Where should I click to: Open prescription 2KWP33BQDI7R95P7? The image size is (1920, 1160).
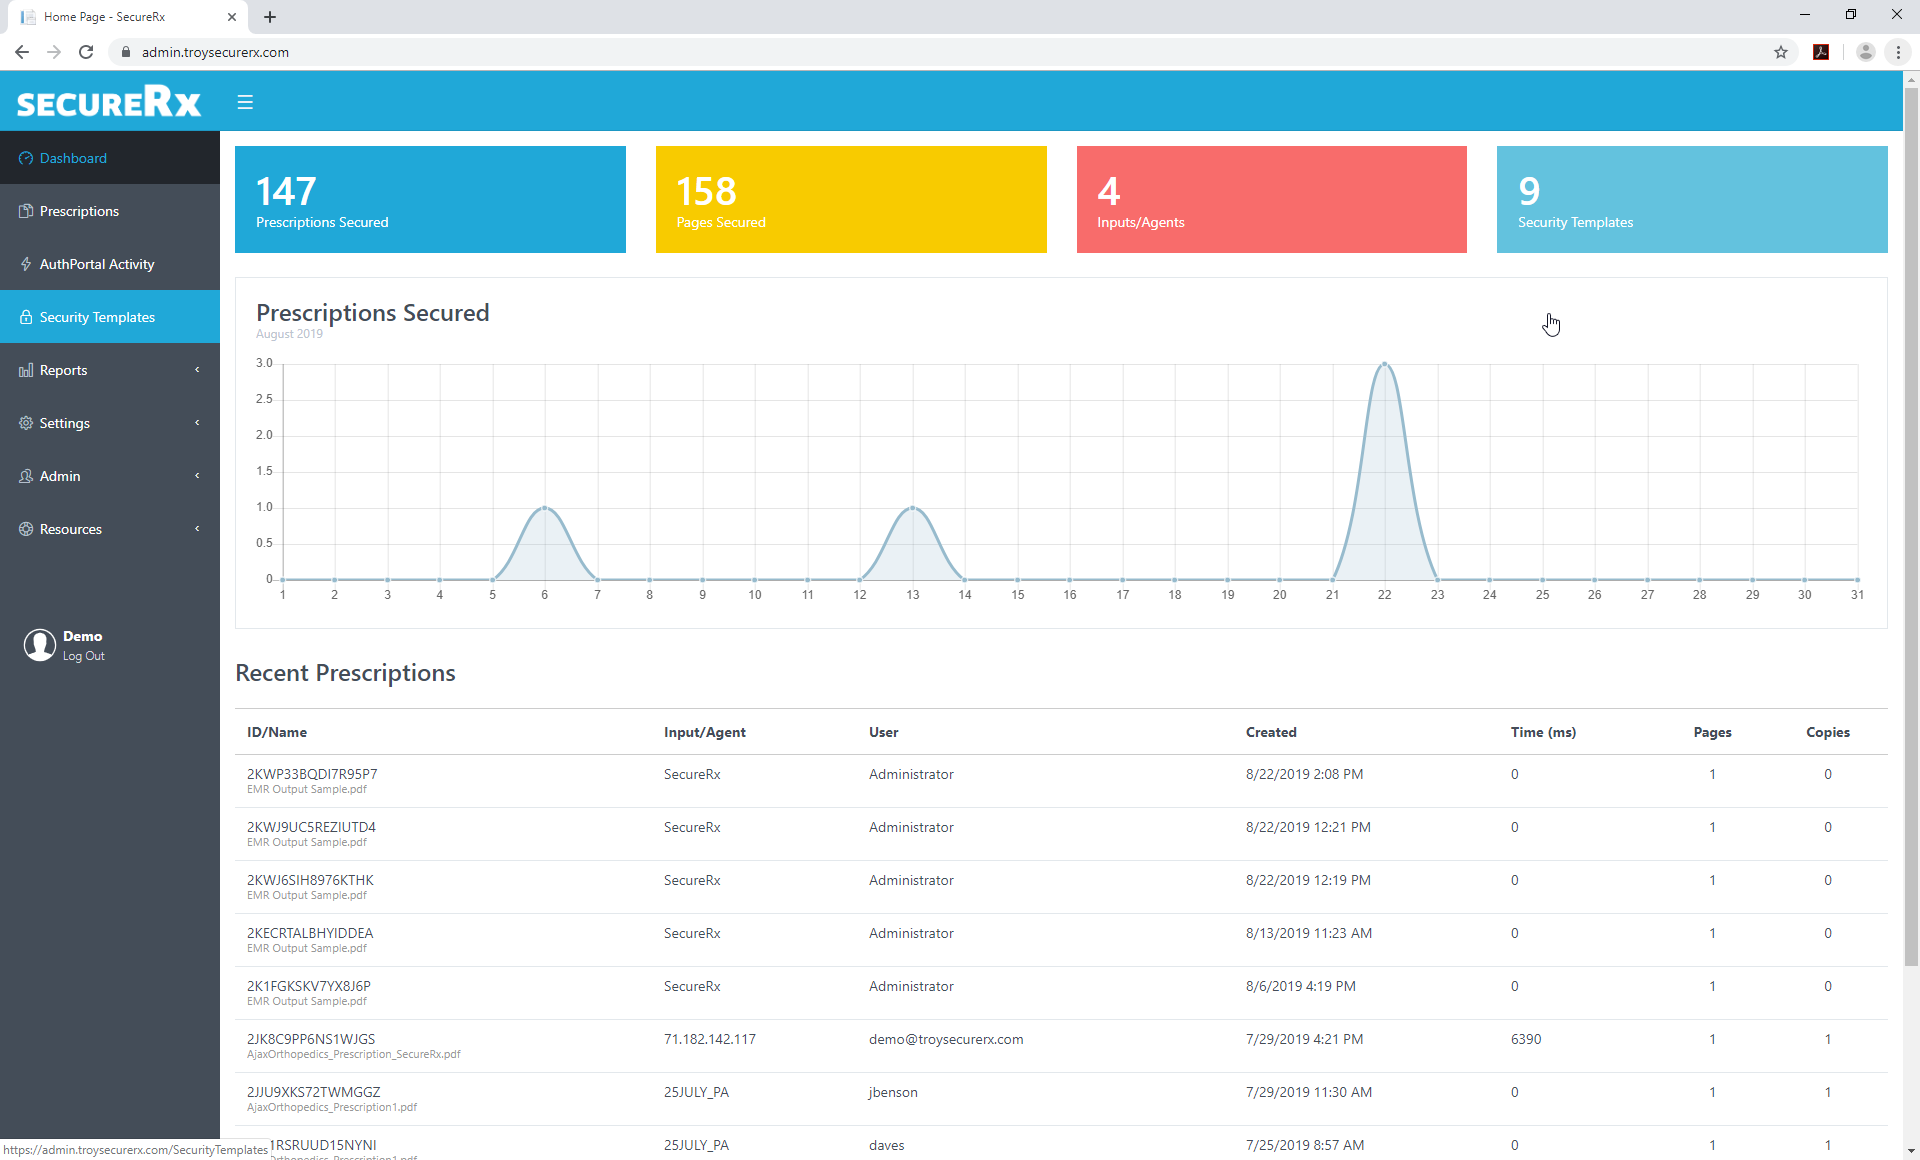[x=312, y=774]
